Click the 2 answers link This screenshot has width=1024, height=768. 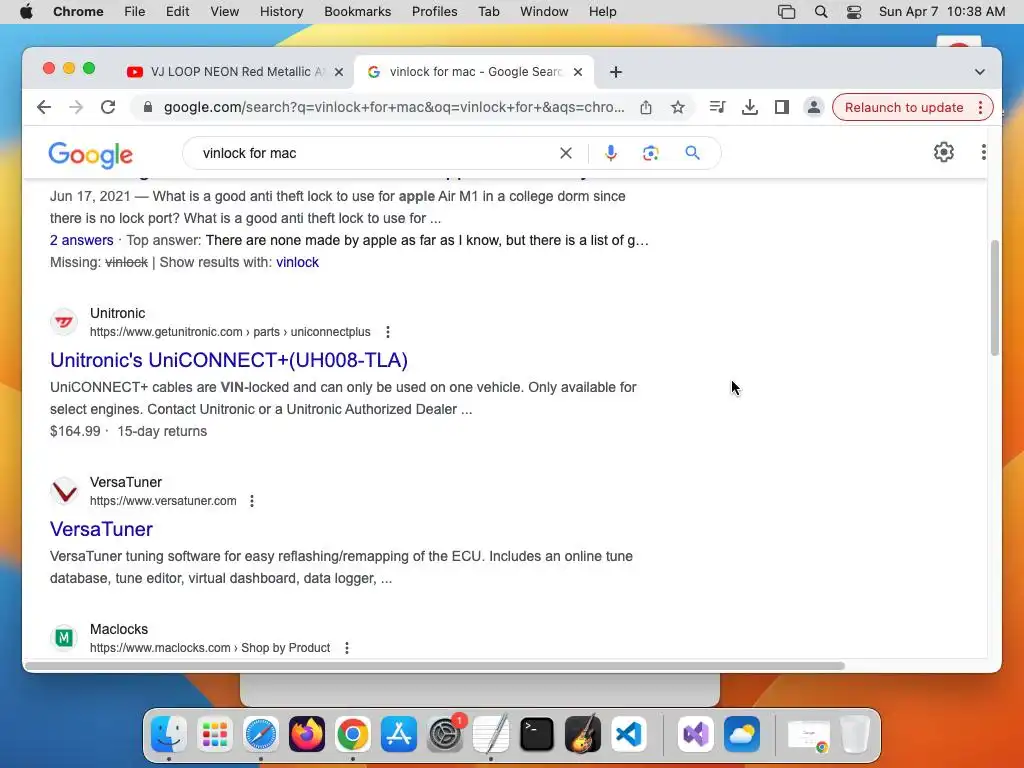(82, 240)
